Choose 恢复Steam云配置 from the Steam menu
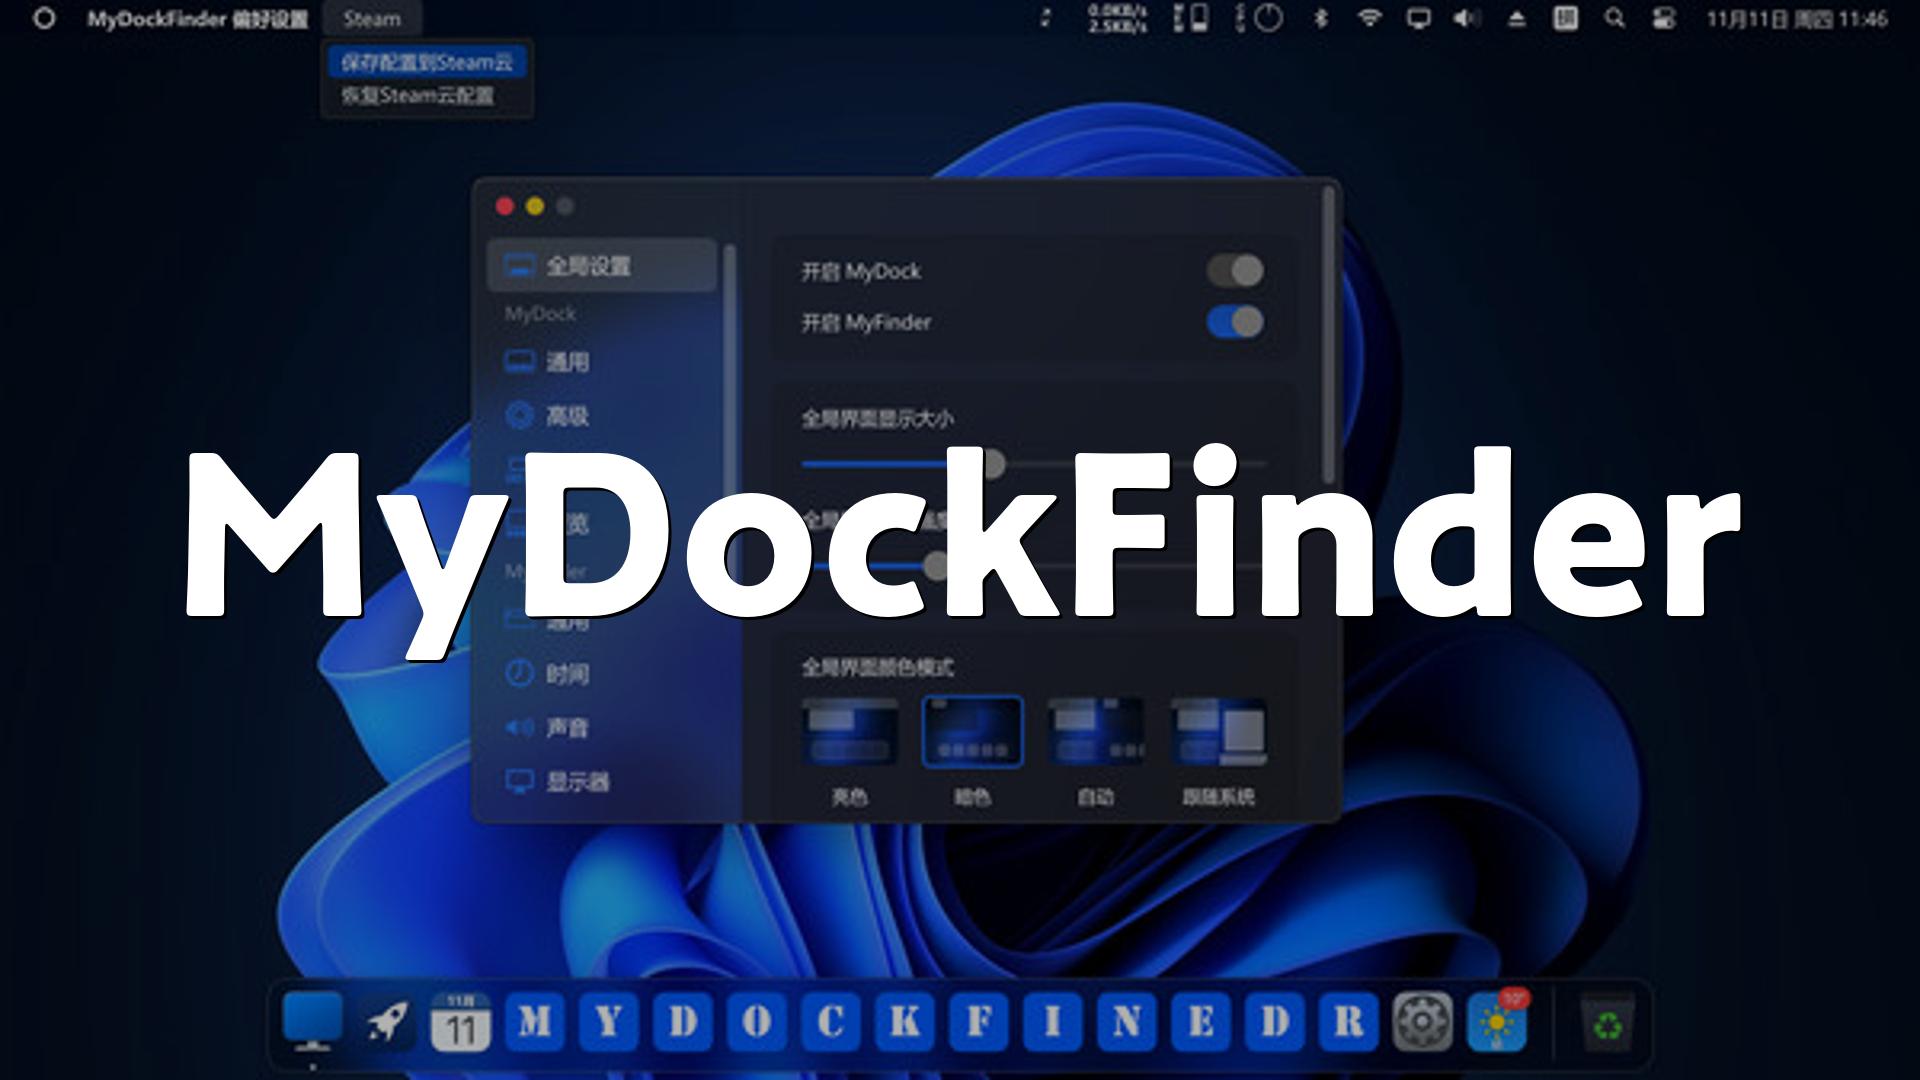1920x1080 pixels. click(418, 96)
